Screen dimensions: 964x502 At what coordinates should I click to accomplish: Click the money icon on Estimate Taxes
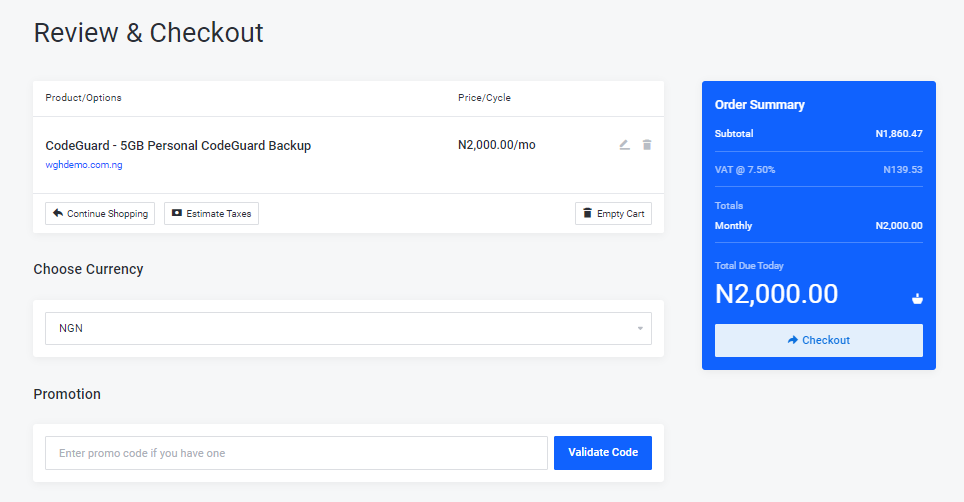click(177, 213)
